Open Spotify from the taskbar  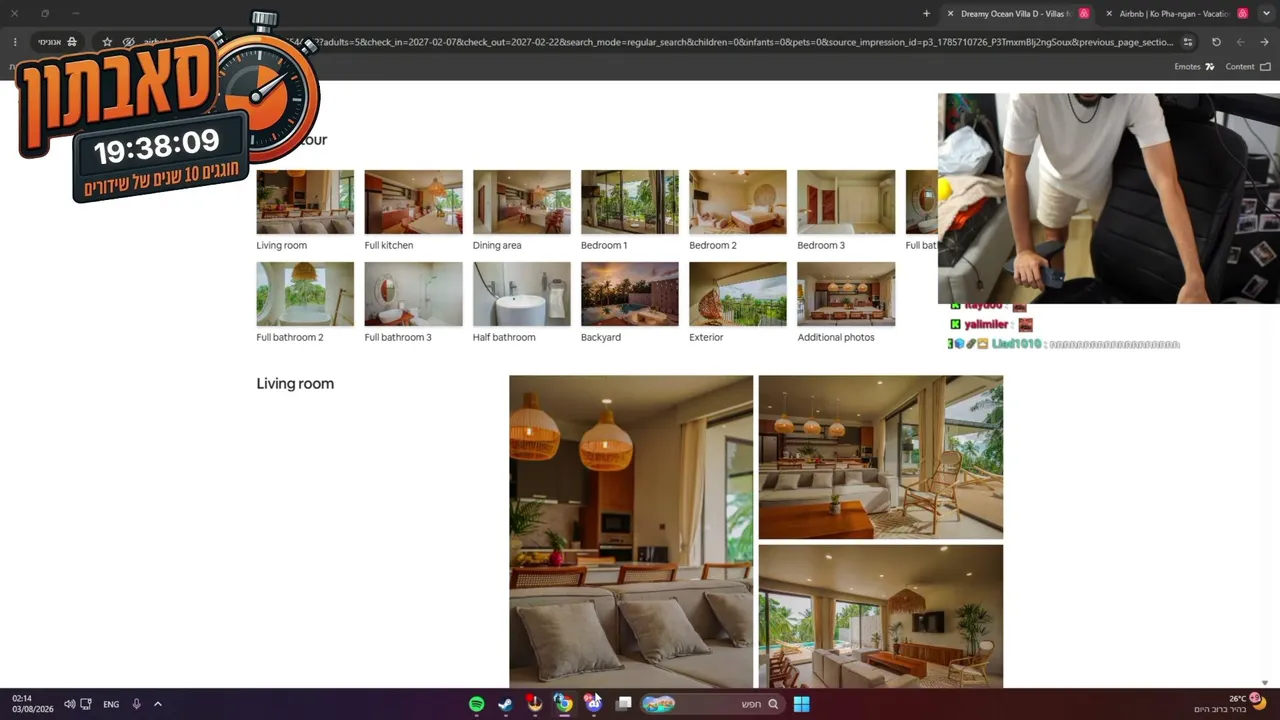(477, 704)
